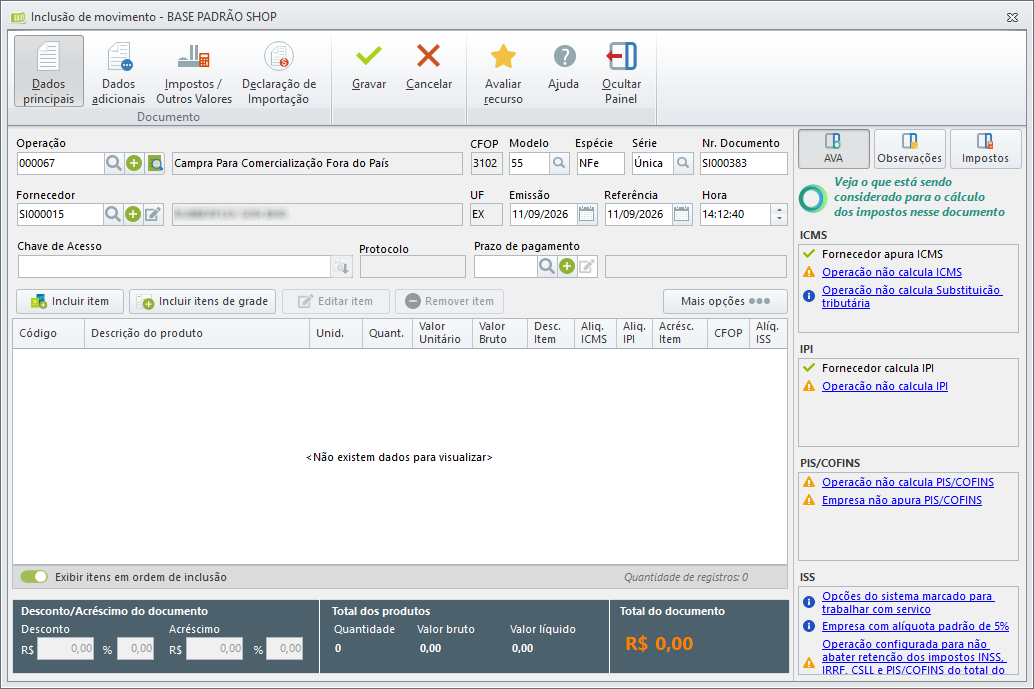The height and width of the screenshot is (689, 1034).
Task: Open the Declaração de Importação section
Action: click(279, 71)
